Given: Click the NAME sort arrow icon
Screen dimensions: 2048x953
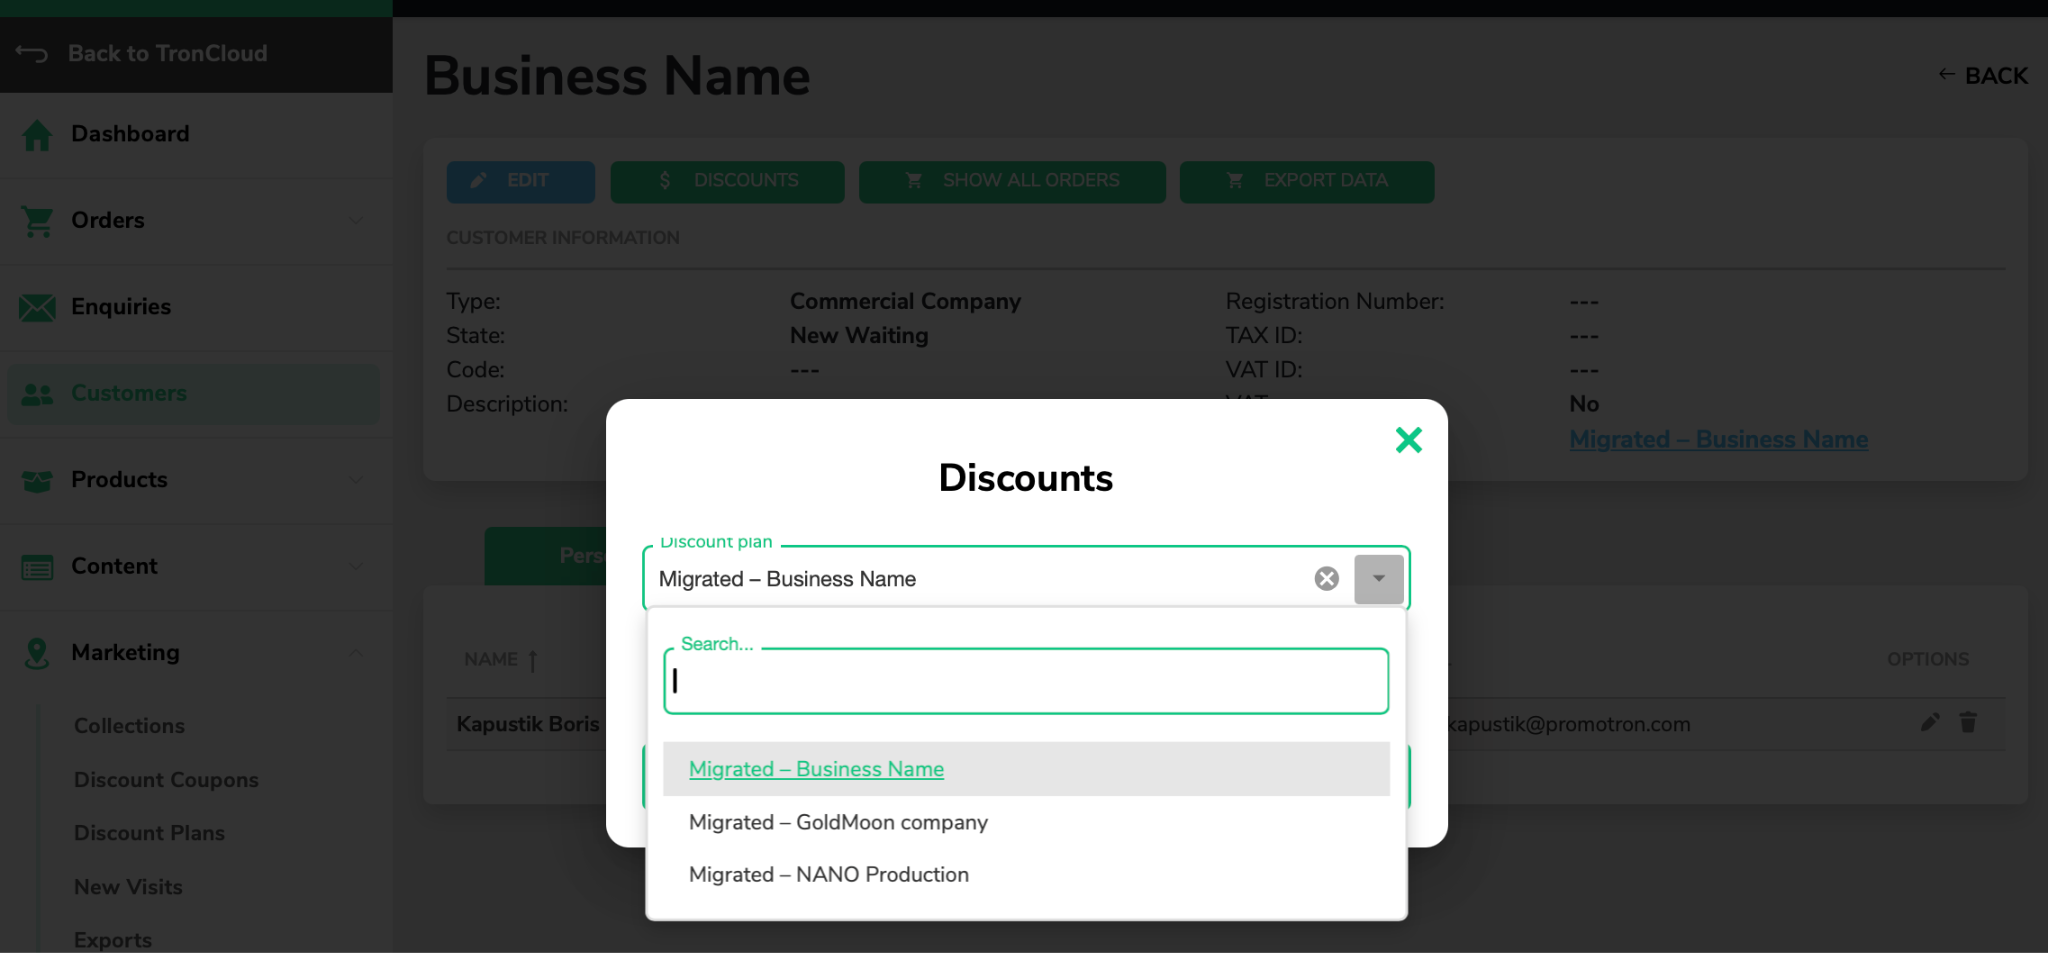Looking at the screenshot, I should tap(533, 660).
